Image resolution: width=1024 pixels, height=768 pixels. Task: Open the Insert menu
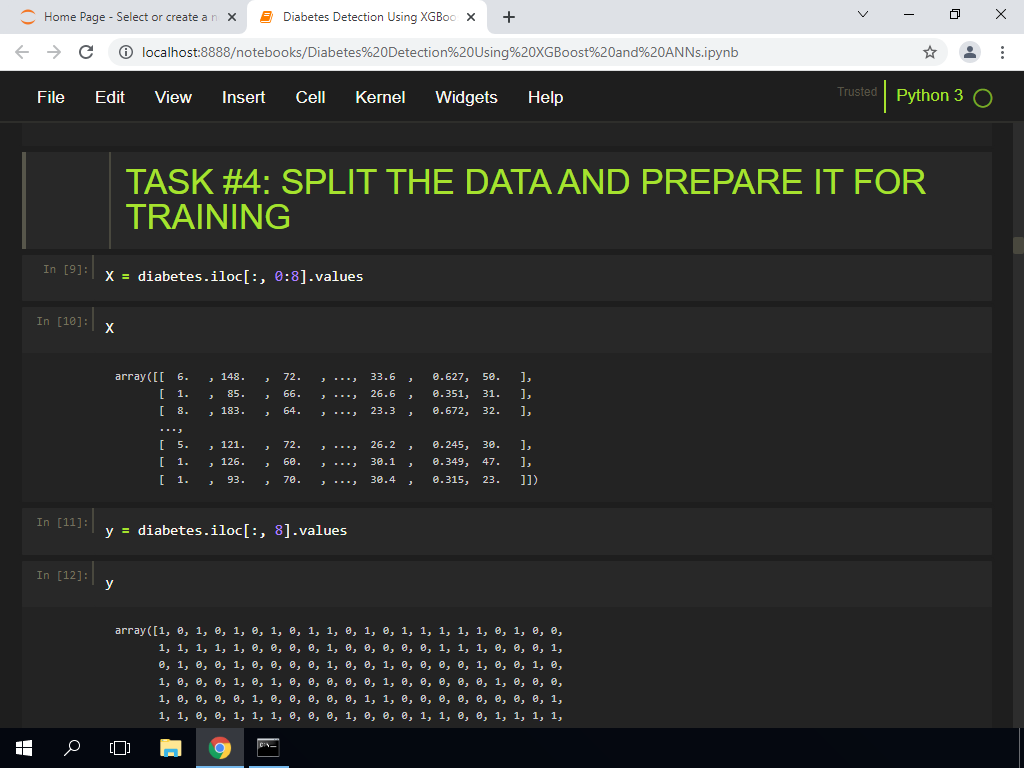[244, 97]
